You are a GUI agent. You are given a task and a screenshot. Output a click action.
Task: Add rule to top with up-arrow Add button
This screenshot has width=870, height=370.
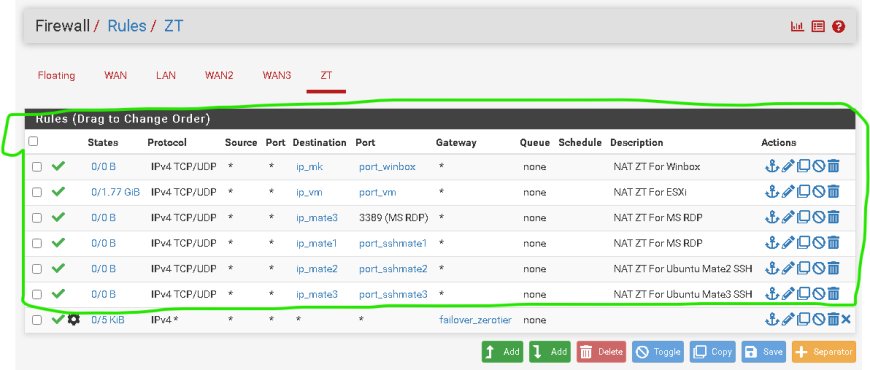(502, 352)
